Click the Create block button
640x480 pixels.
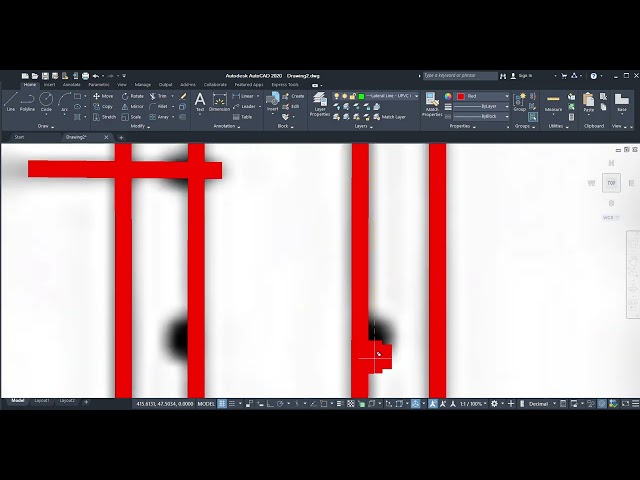pos(293,96)
